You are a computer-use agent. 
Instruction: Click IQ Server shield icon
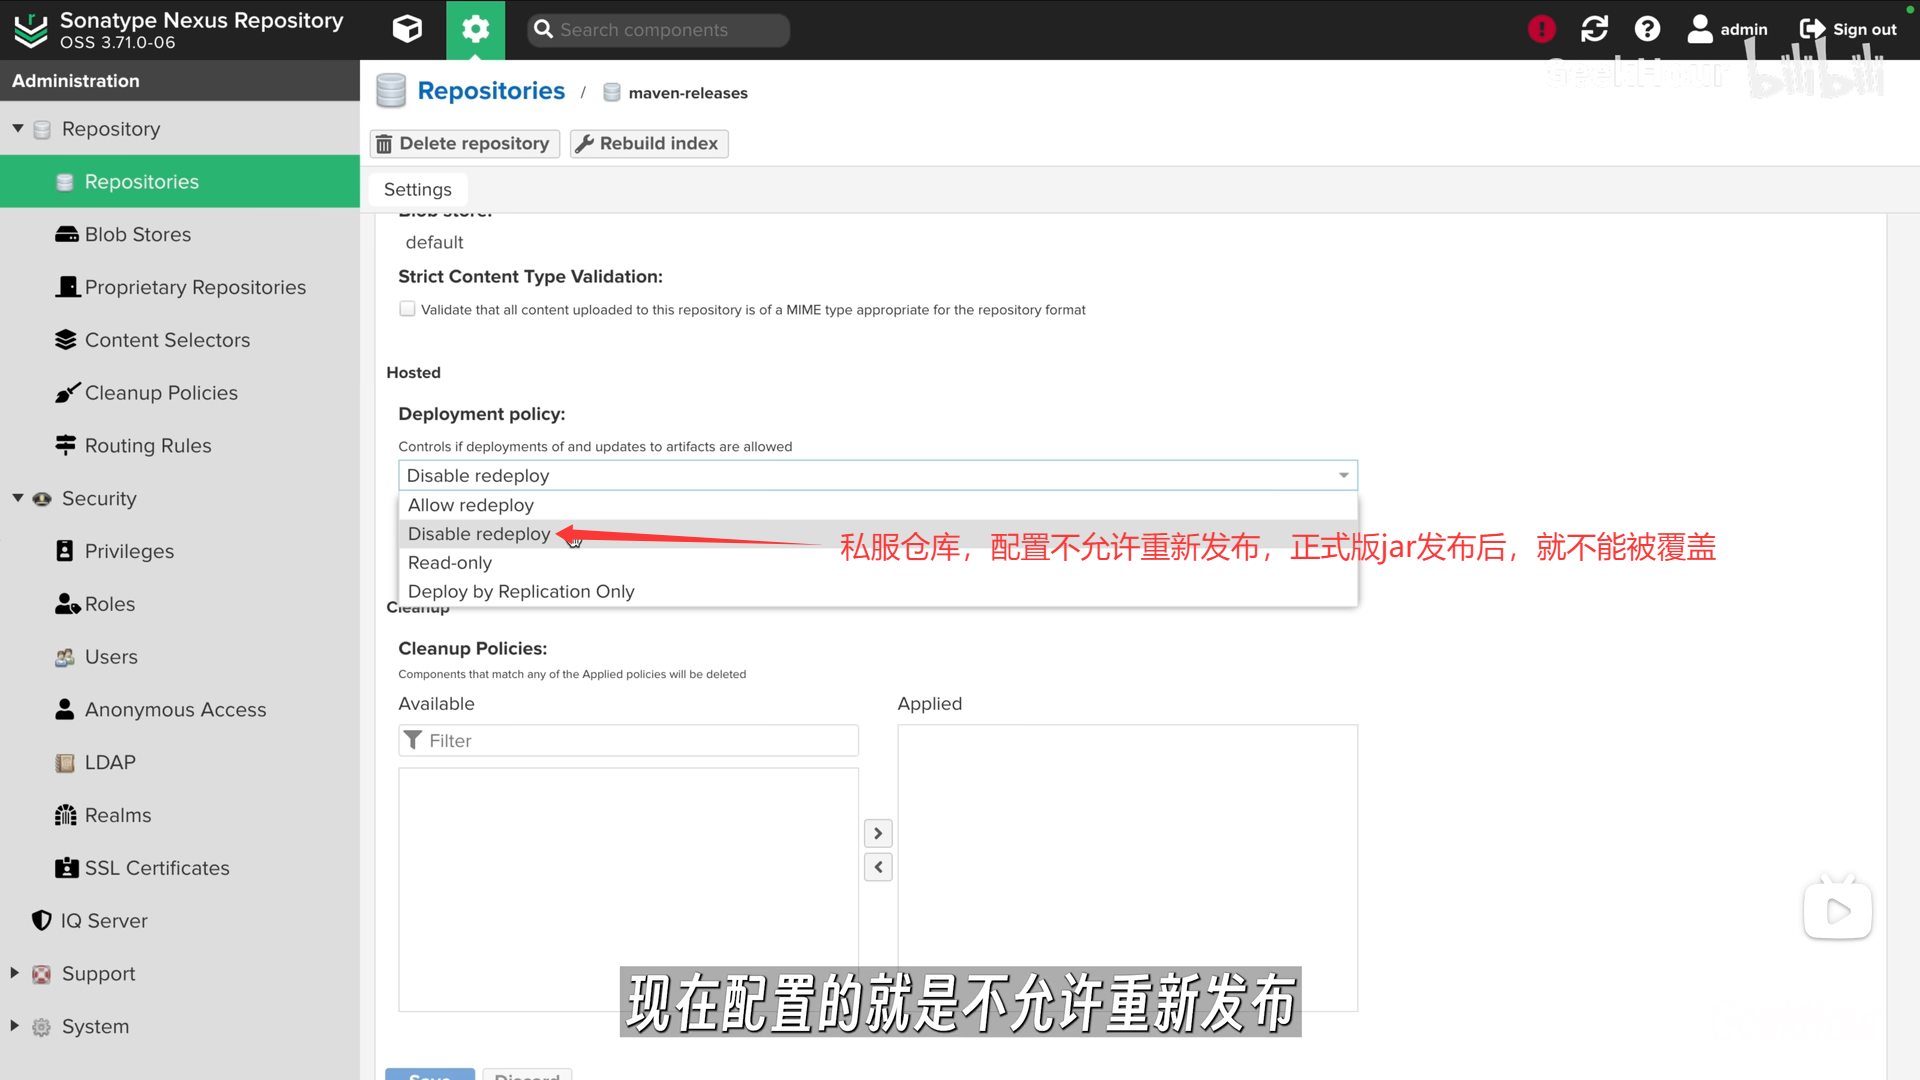point(41,920)
